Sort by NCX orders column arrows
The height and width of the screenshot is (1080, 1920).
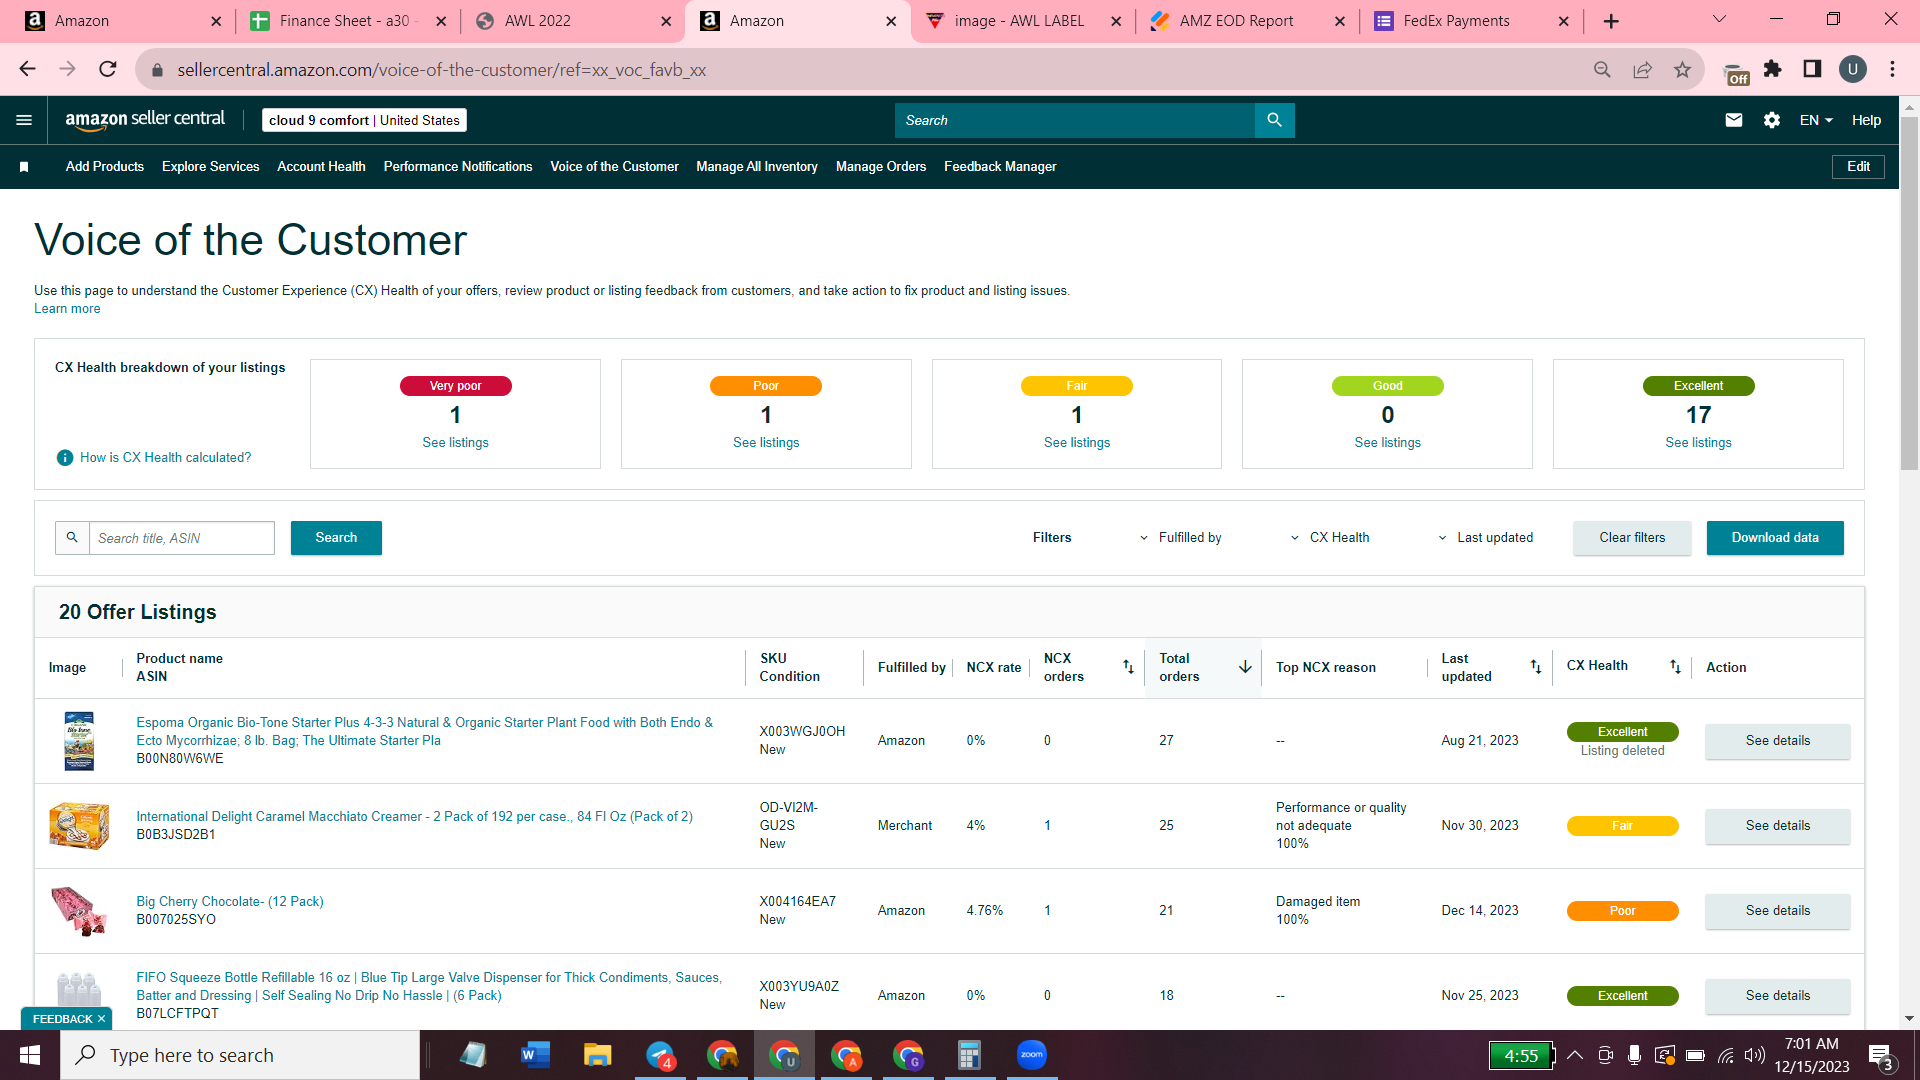1128,667
